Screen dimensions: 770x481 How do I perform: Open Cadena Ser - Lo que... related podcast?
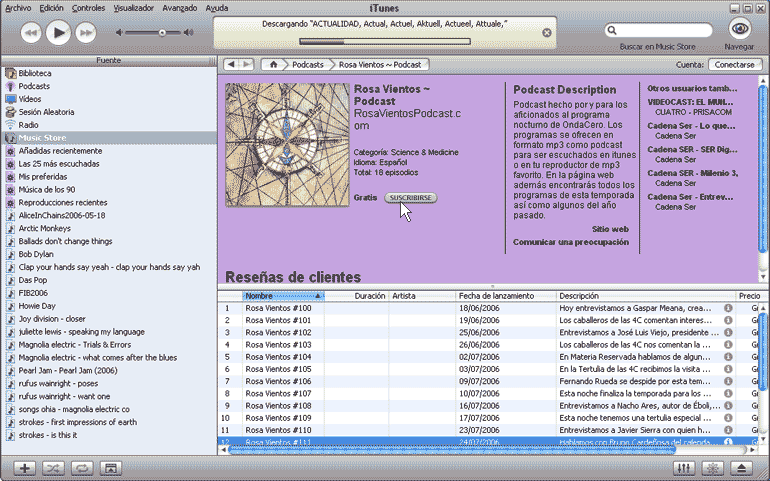691,126
